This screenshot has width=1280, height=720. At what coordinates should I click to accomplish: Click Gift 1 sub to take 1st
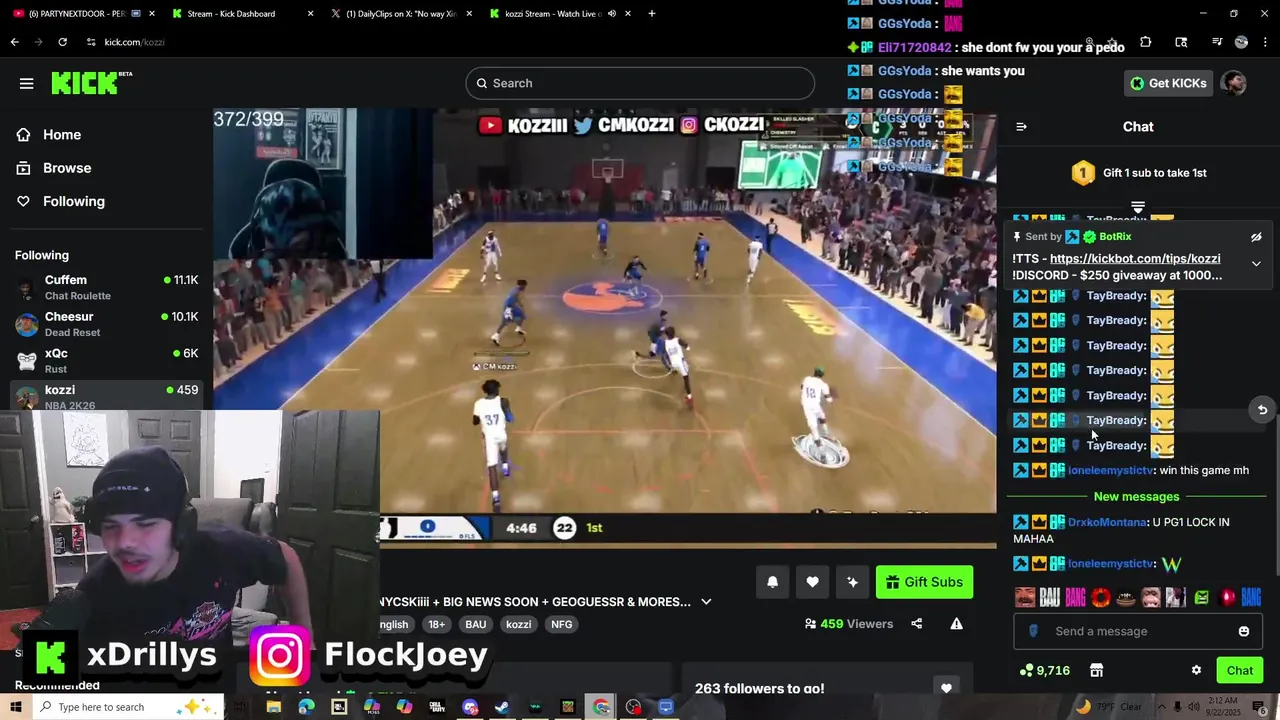(x=1138, y=173)
